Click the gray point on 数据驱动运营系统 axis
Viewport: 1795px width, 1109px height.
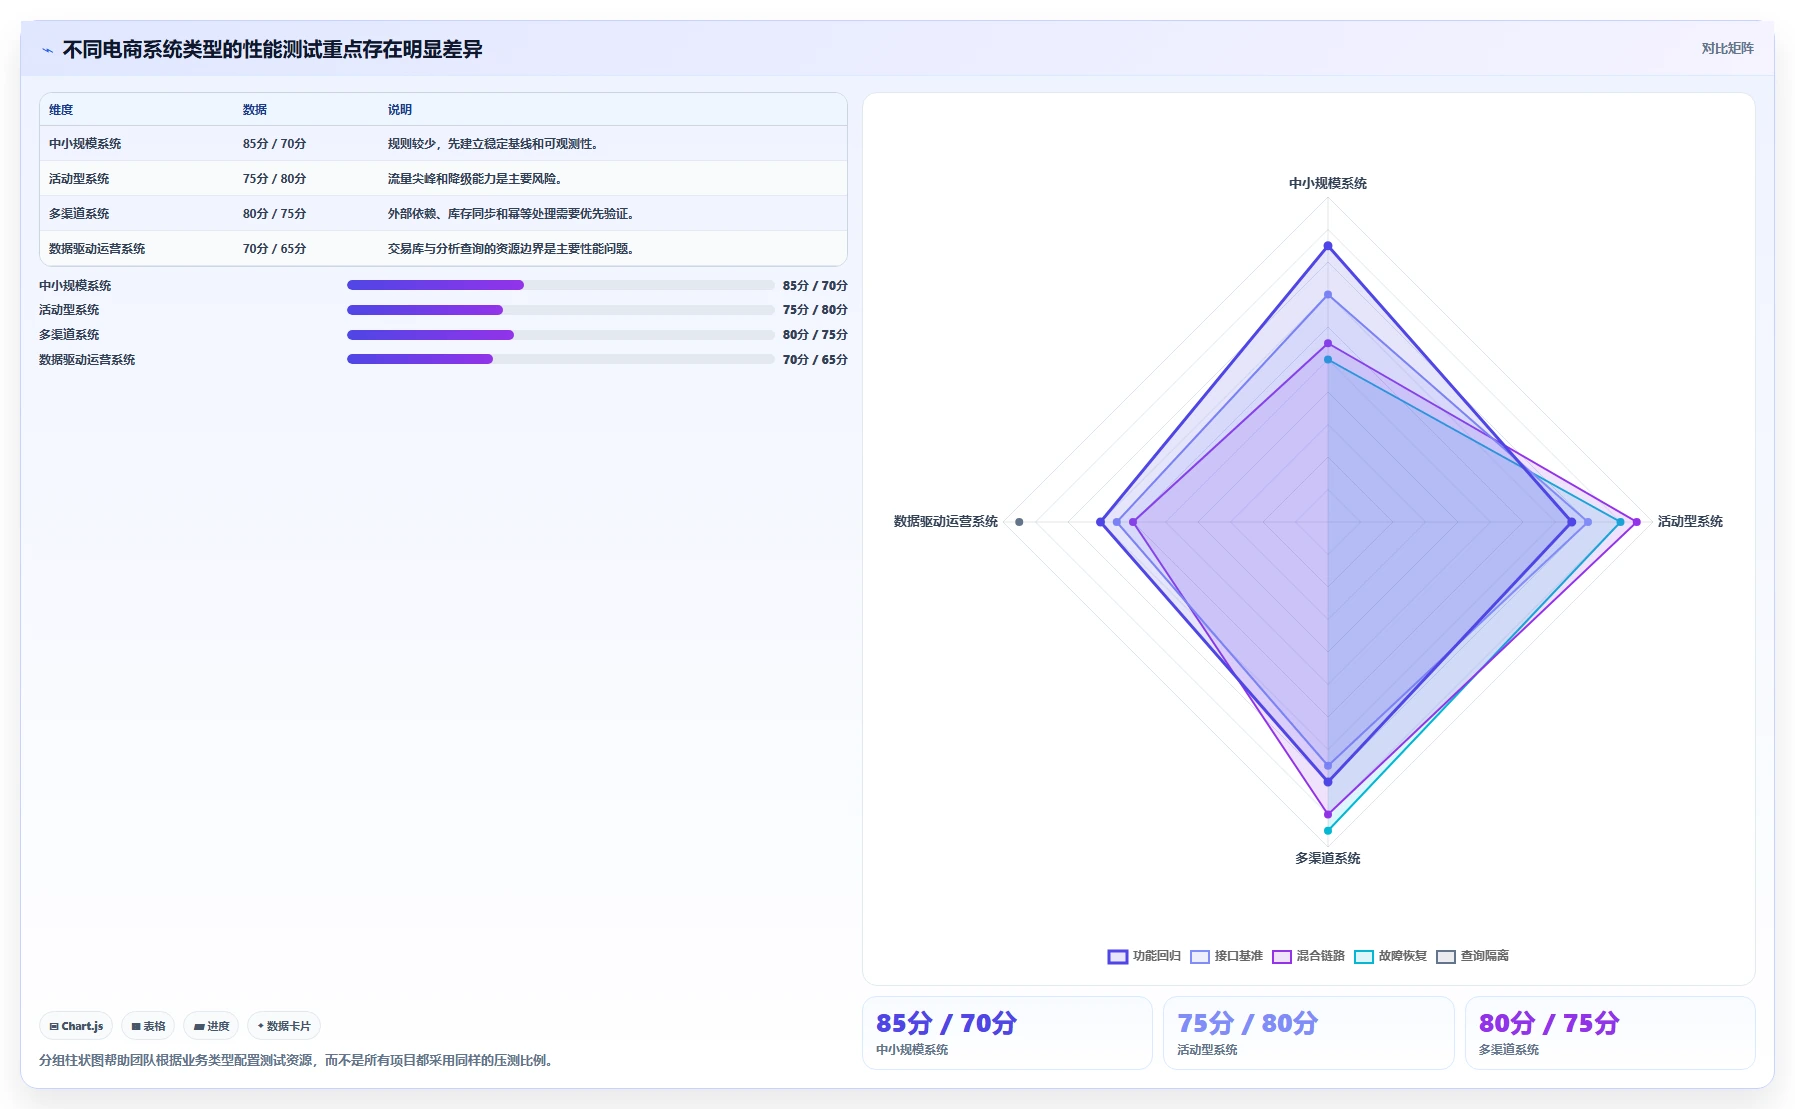(x=1019, y=522)
